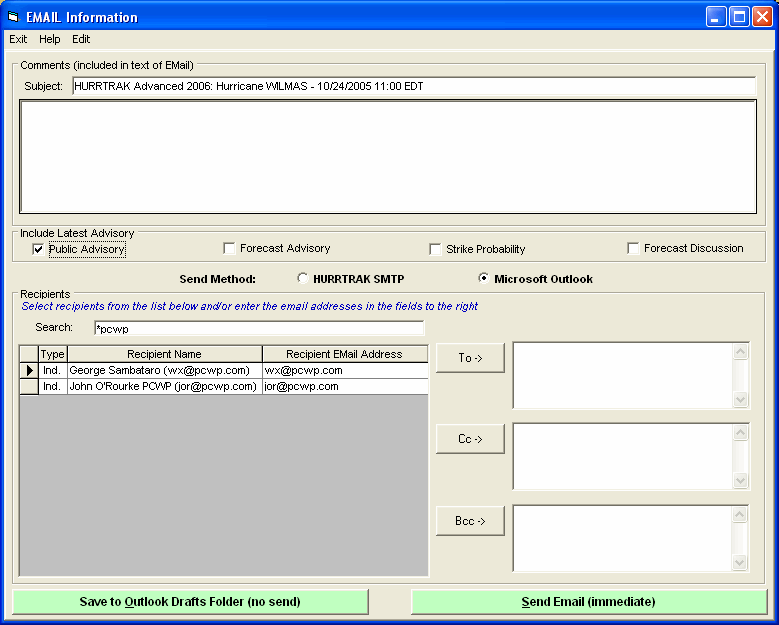Select HURRTRAK SMTP send method

(x=303, y=279)
